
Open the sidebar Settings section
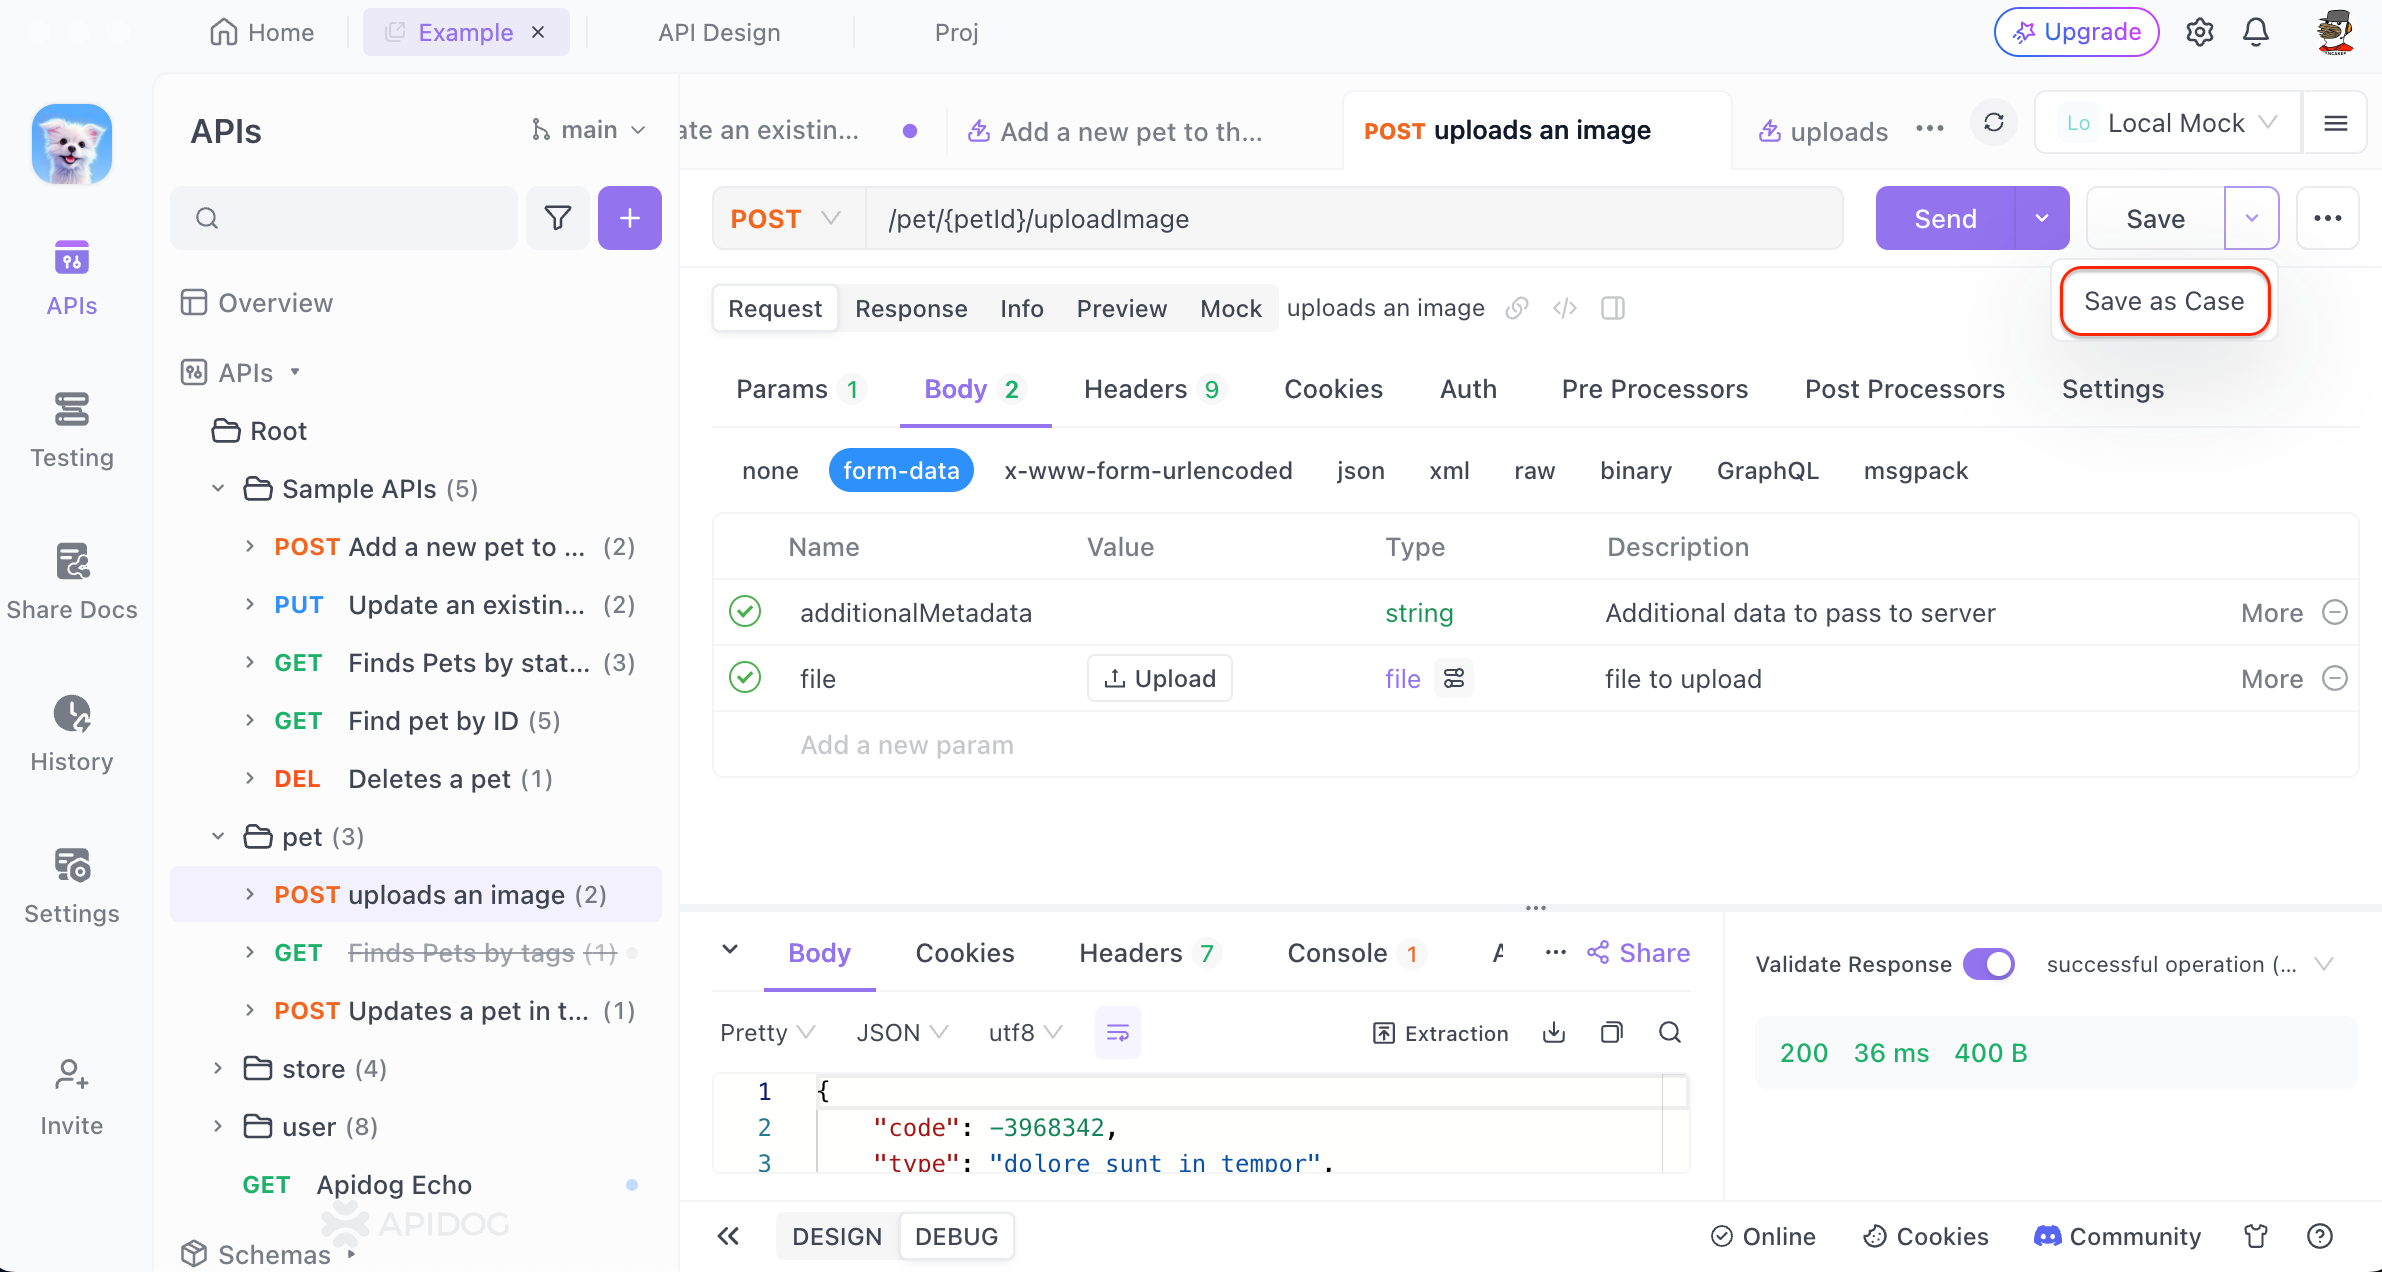[x=72, y=887]
